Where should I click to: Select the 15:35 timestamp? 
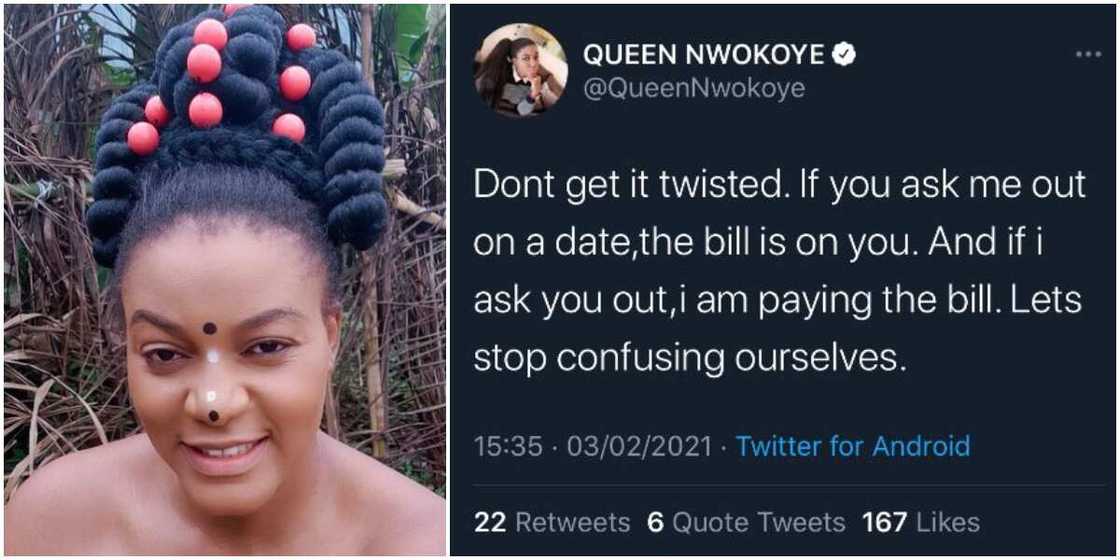coord(509,447)
